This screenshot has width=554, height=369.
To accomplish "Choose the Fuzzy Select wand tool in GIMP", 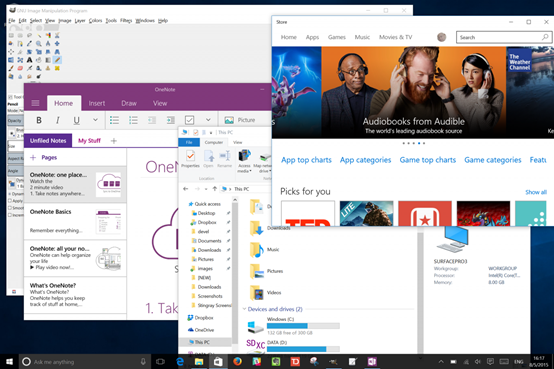I will tap(39, 35).
